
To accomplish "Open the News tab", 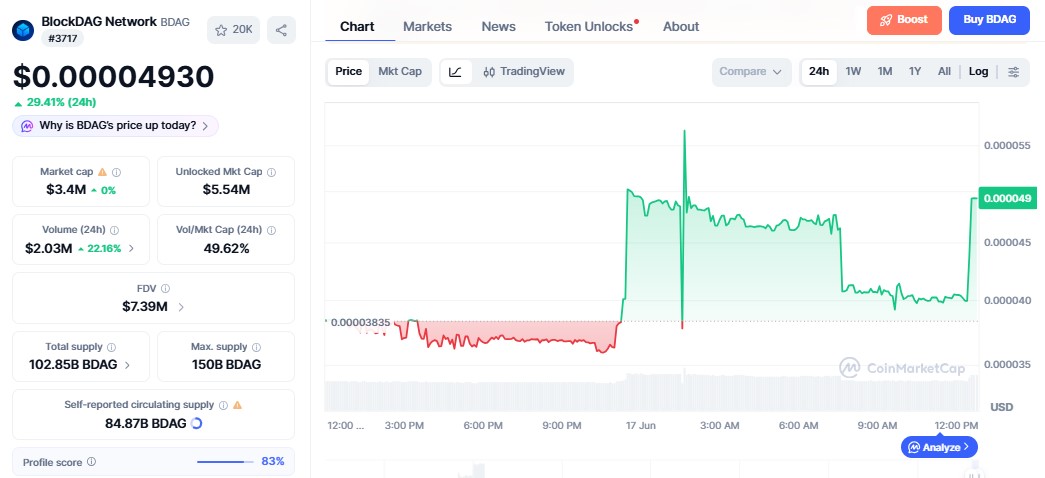I will [x=499, y=27].
